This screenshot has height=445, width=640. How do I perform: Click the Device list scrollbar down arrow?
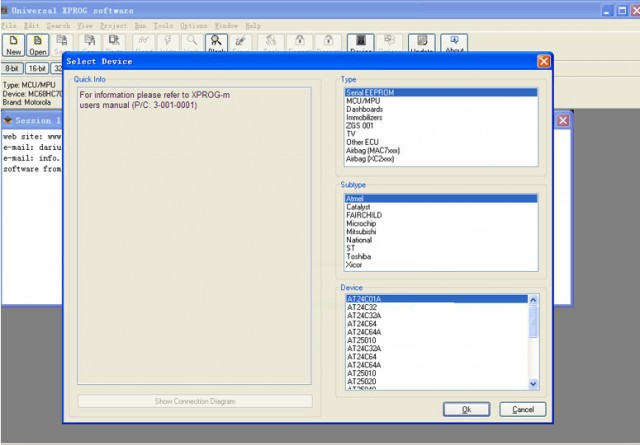pyautogui.click(x=533, y=384)
